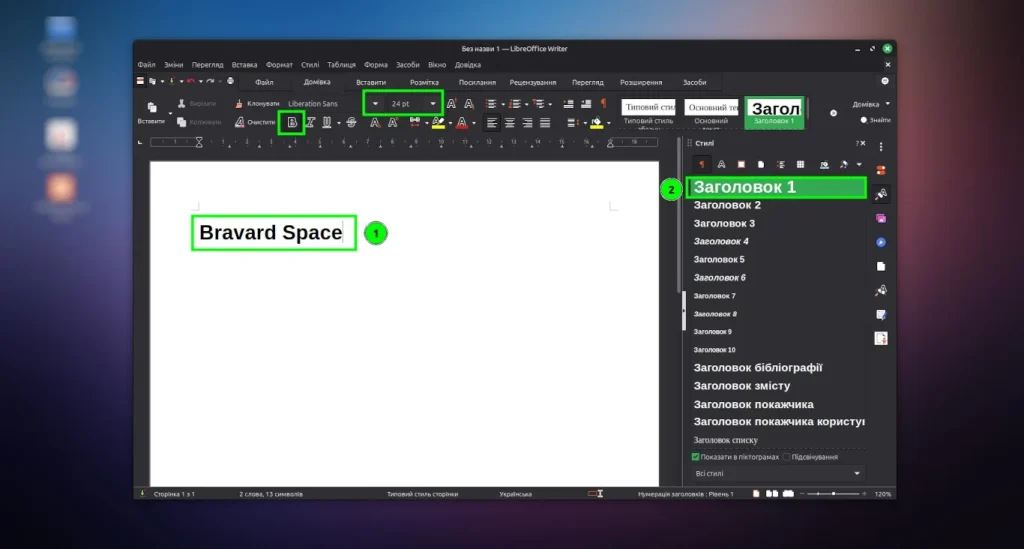This screenshot has width=1024, height=549.
Task: Switch to Вставити ribbon tab
Action: (371, 82)
